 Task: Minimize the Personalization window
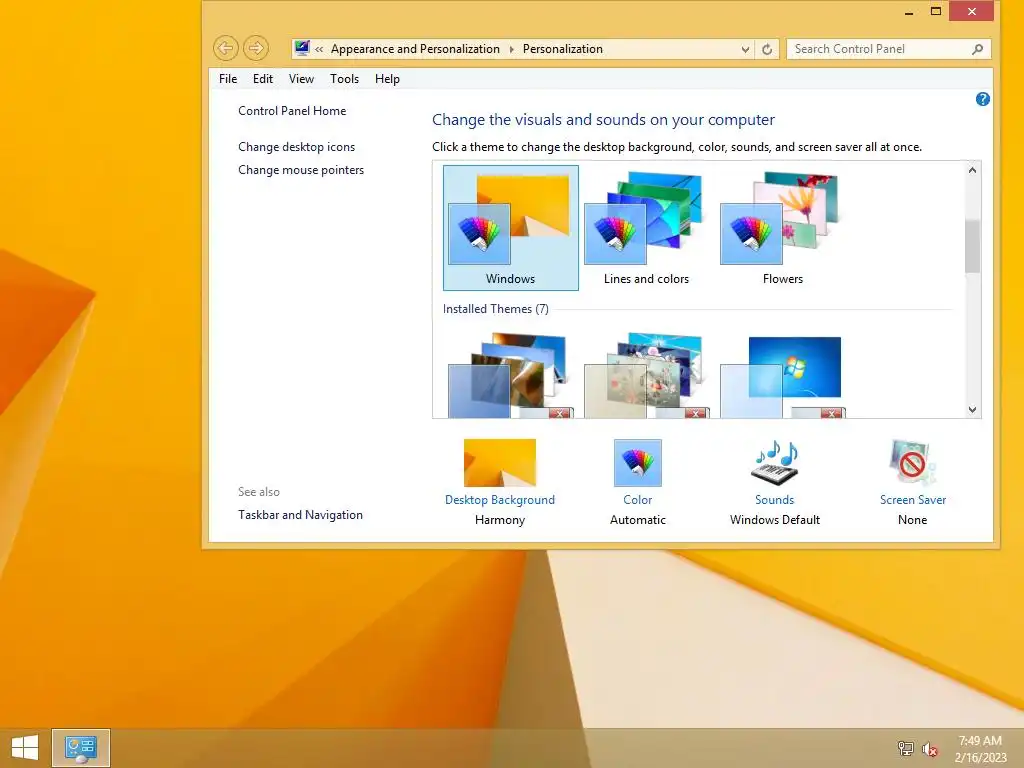point(909,12)
